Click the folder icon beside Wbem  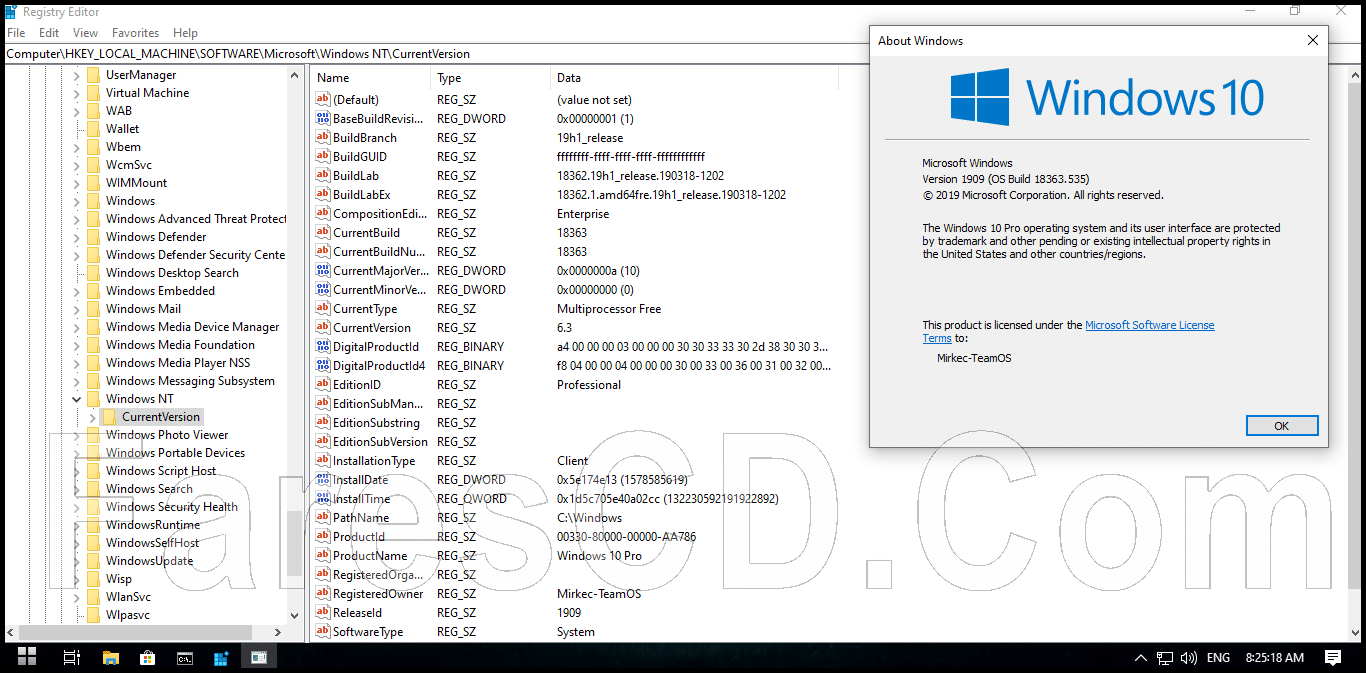tap(93, 147)
